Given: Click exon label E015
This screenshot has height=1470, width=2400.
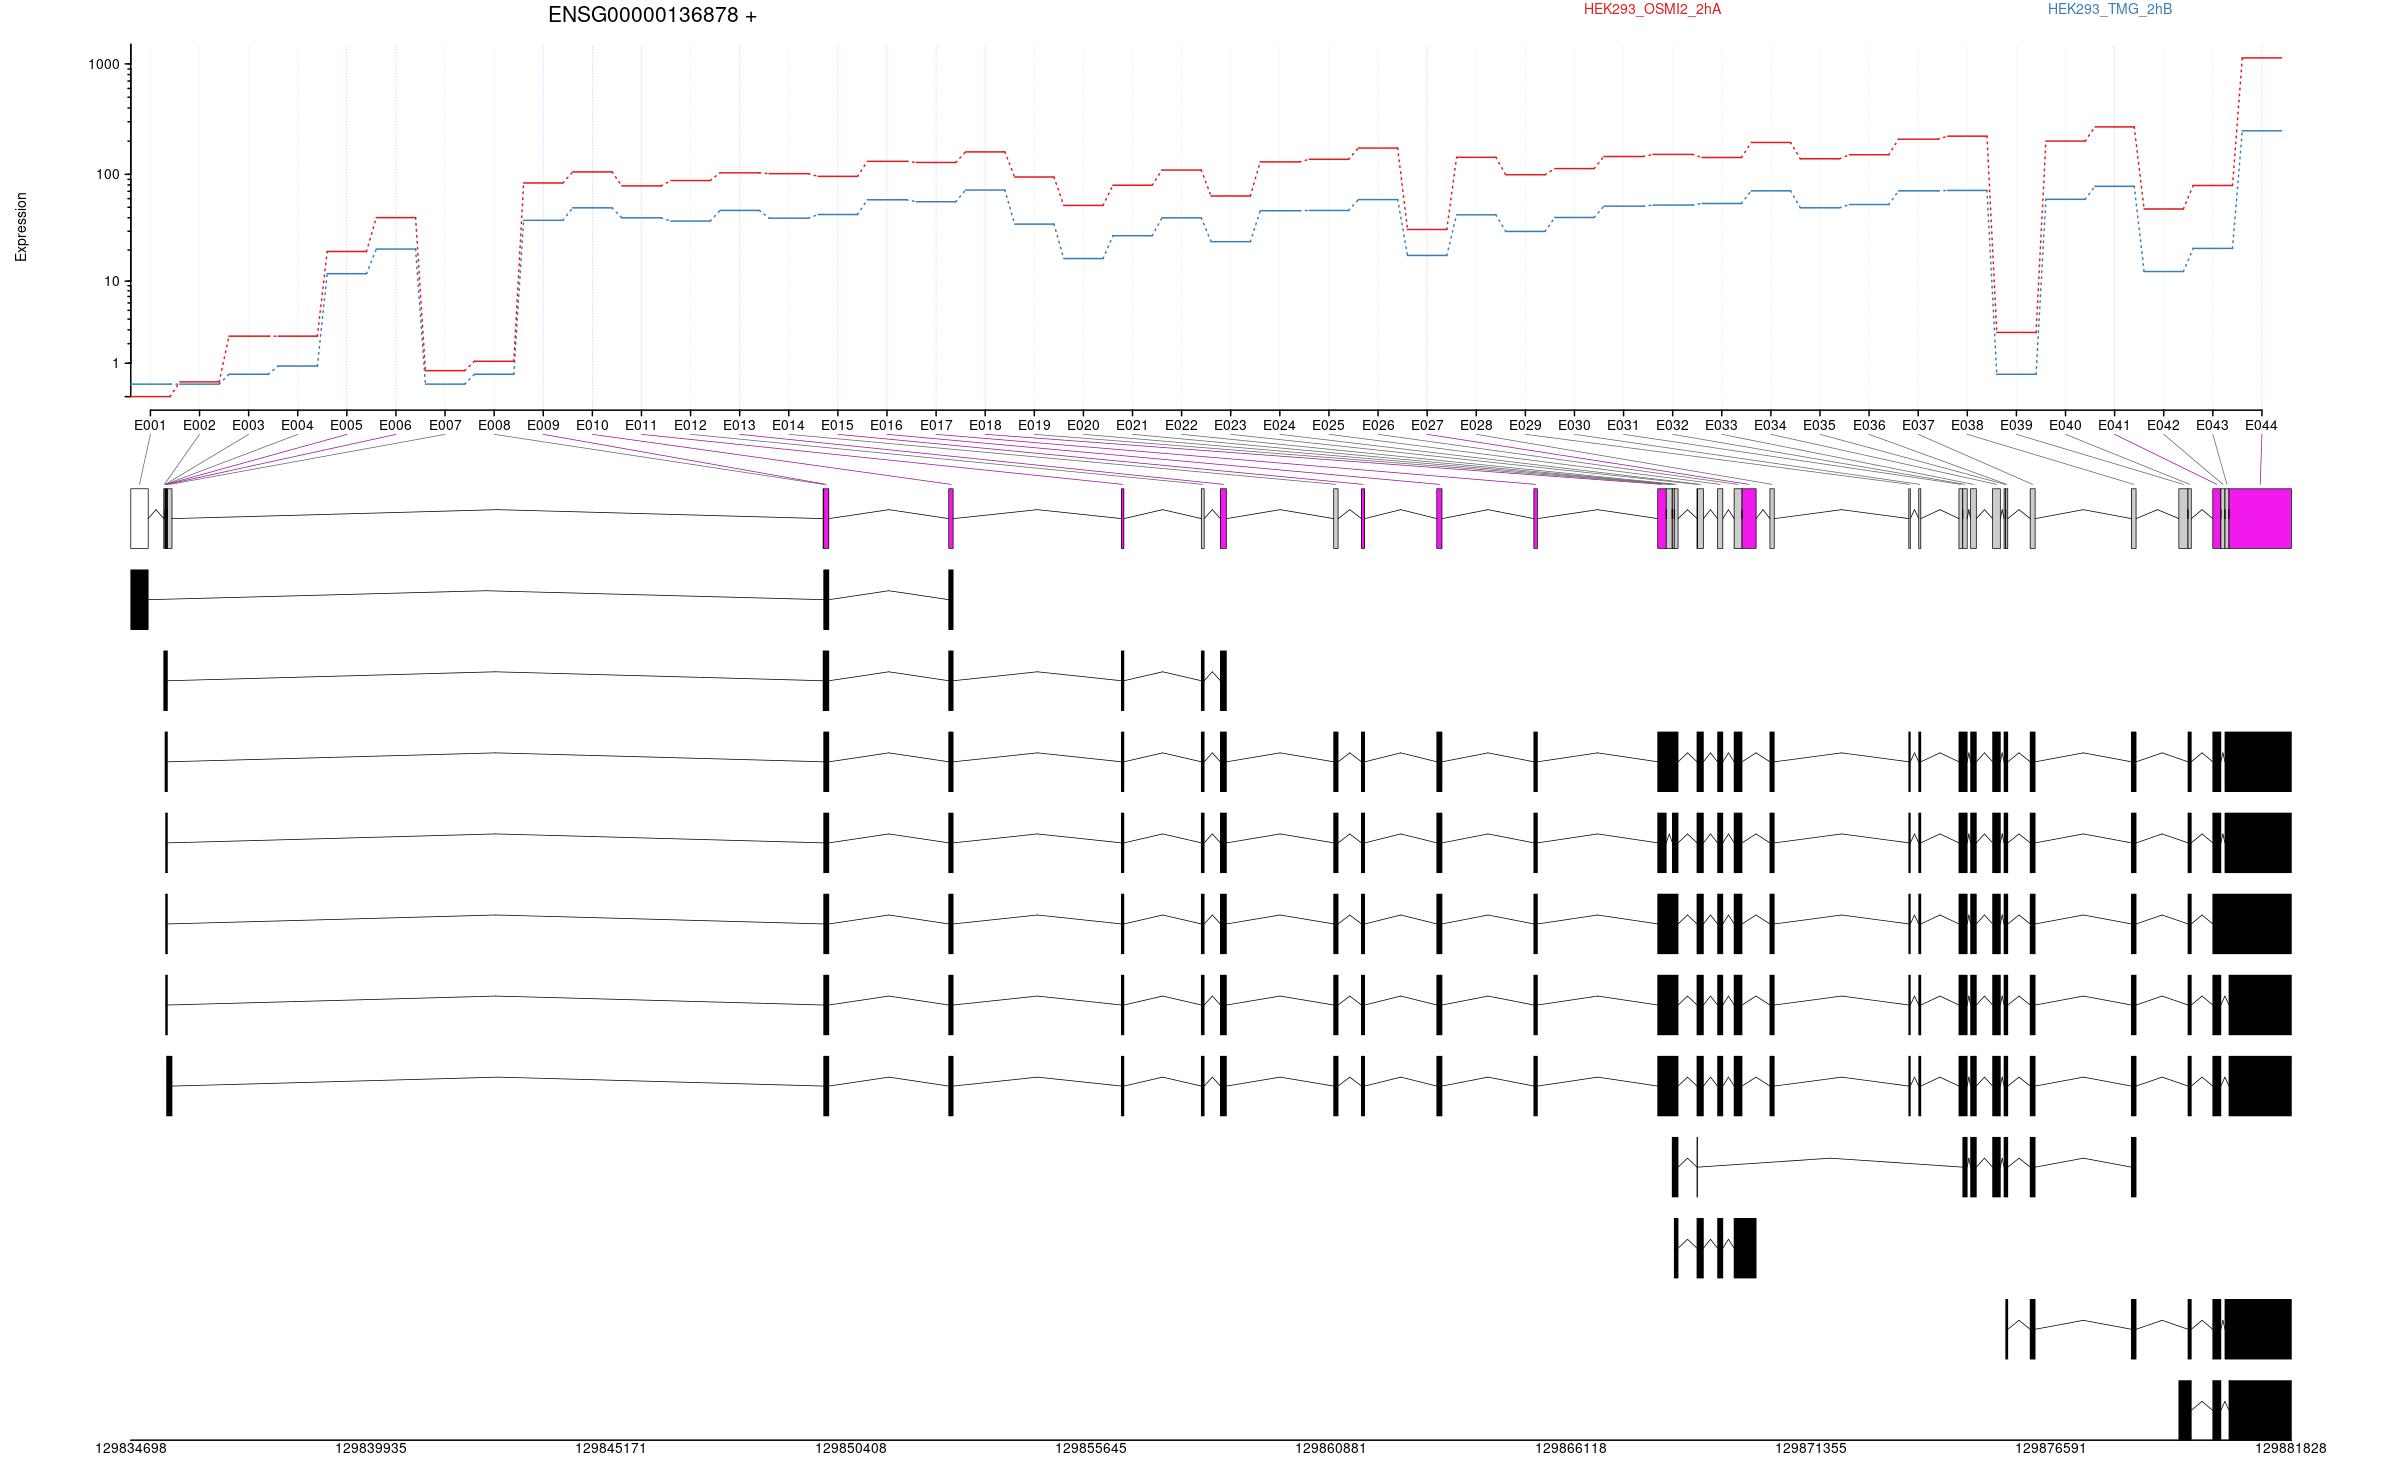Looking at the screenshot, I should pyautogui.click(x=837, y=425).
